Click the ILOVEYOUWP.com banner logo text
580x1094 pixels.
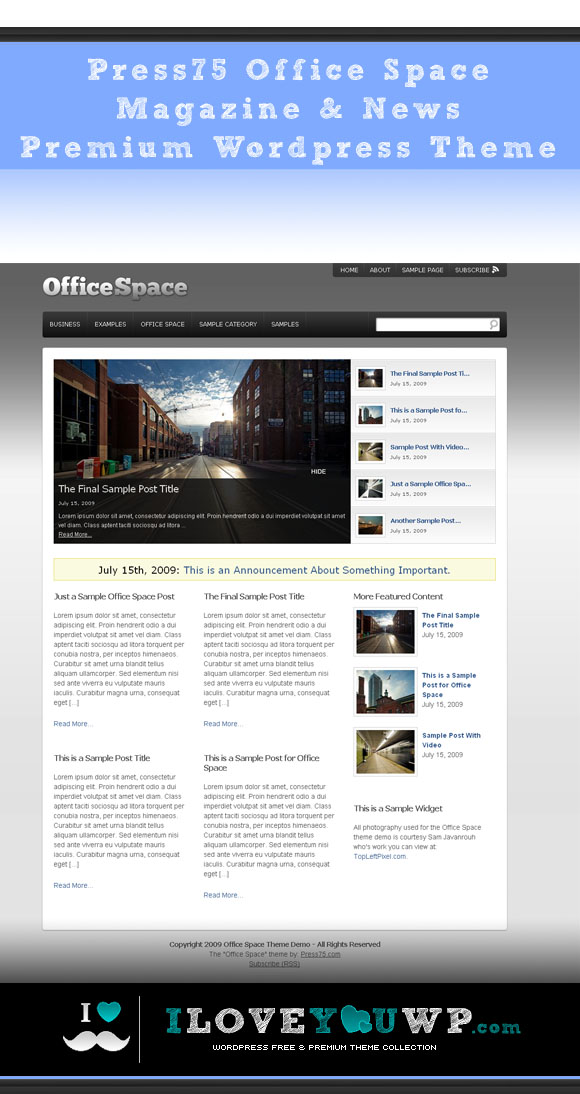(x=343, y=1021)
